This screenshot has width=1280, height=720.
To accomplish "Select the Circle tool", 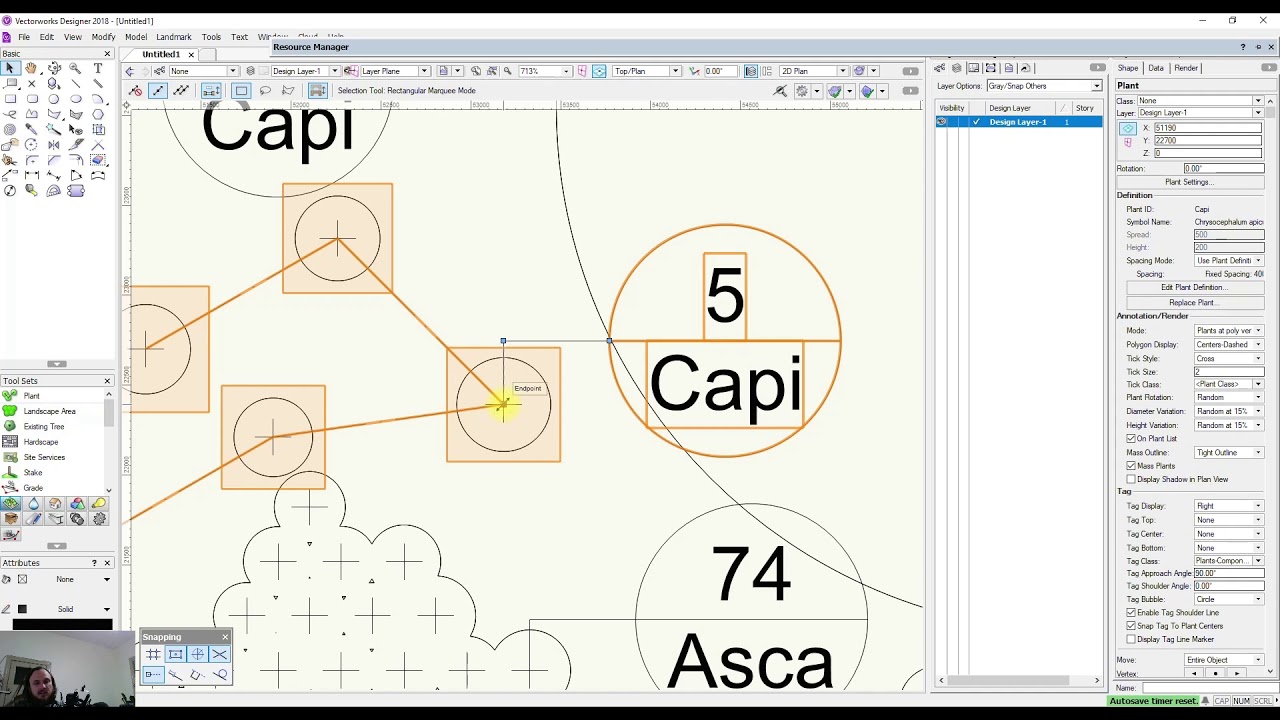I will [54, 99].
